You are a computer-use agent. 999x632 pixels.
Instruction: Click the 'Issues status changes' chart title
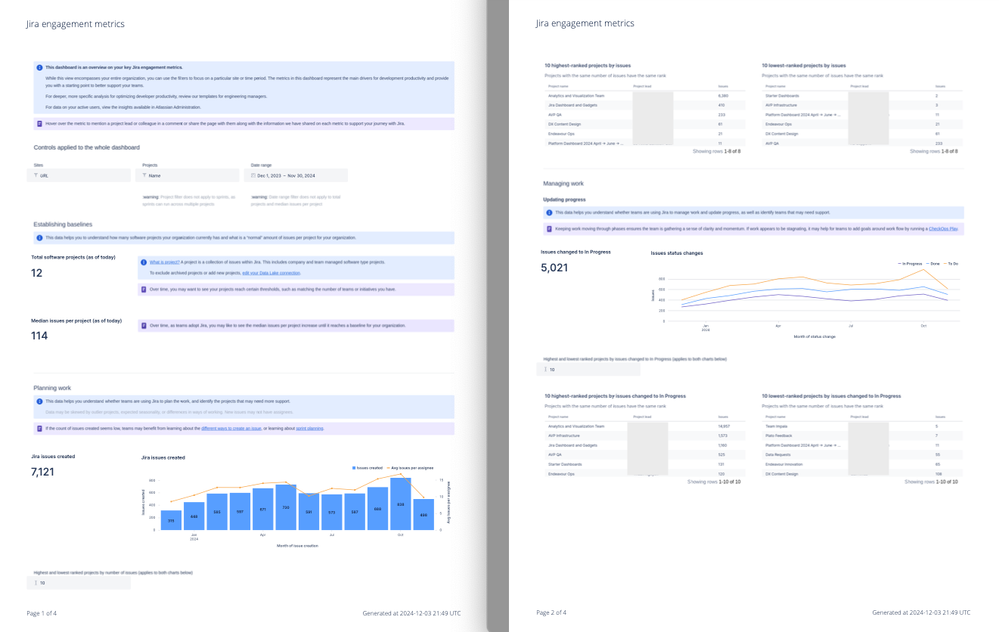[677, 253]
